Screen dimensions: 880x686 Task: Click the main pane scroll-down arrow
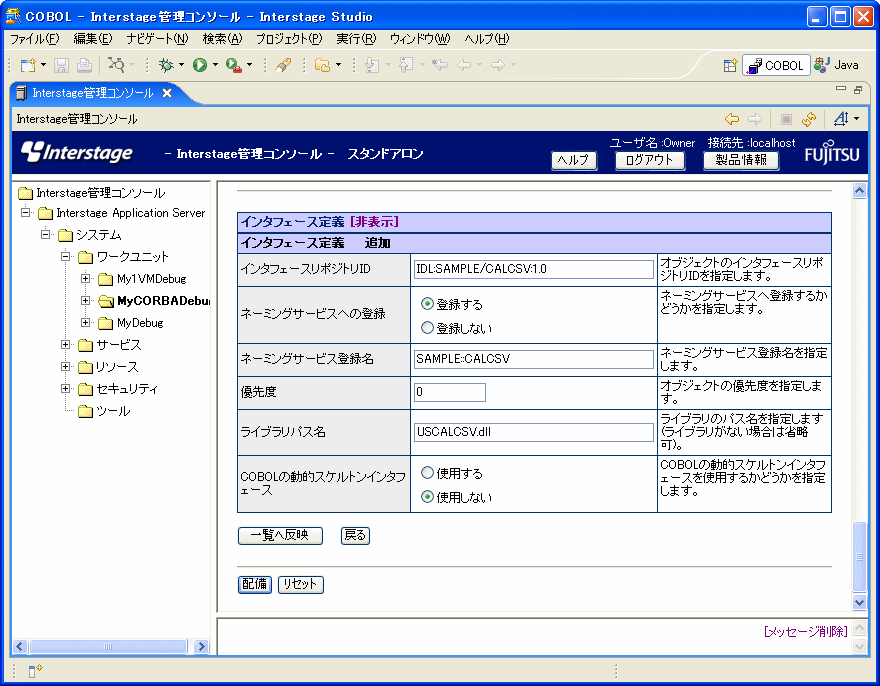pyautogui.click(x=859, y=602)
